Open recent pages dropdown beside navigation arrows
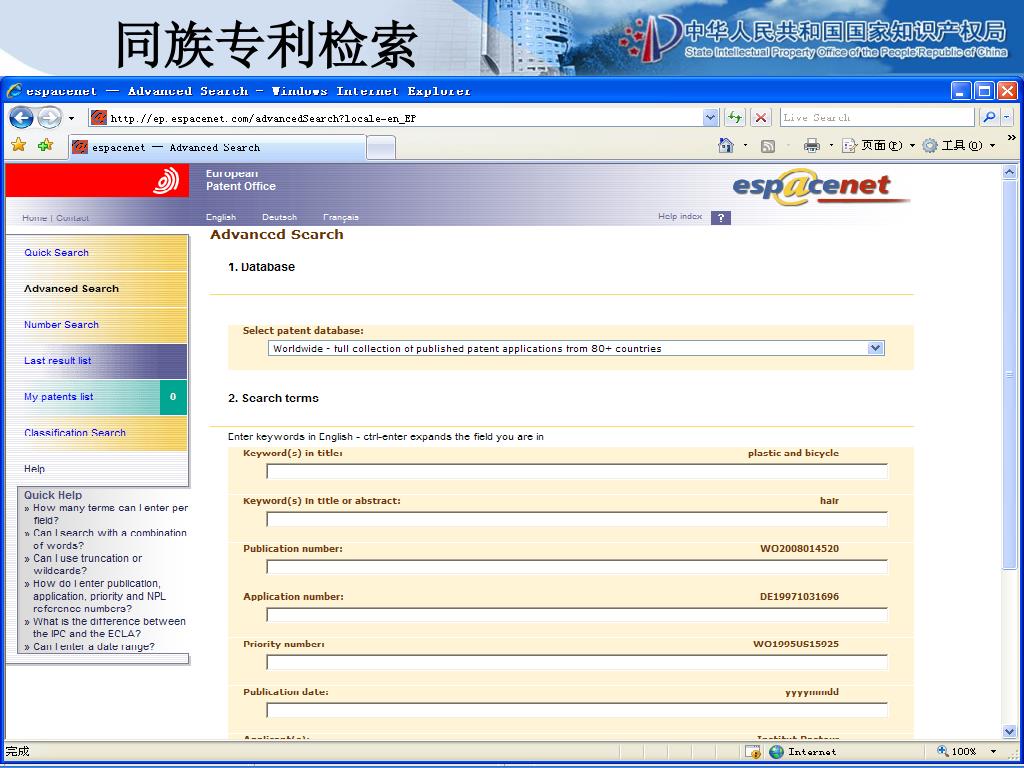 71,119
